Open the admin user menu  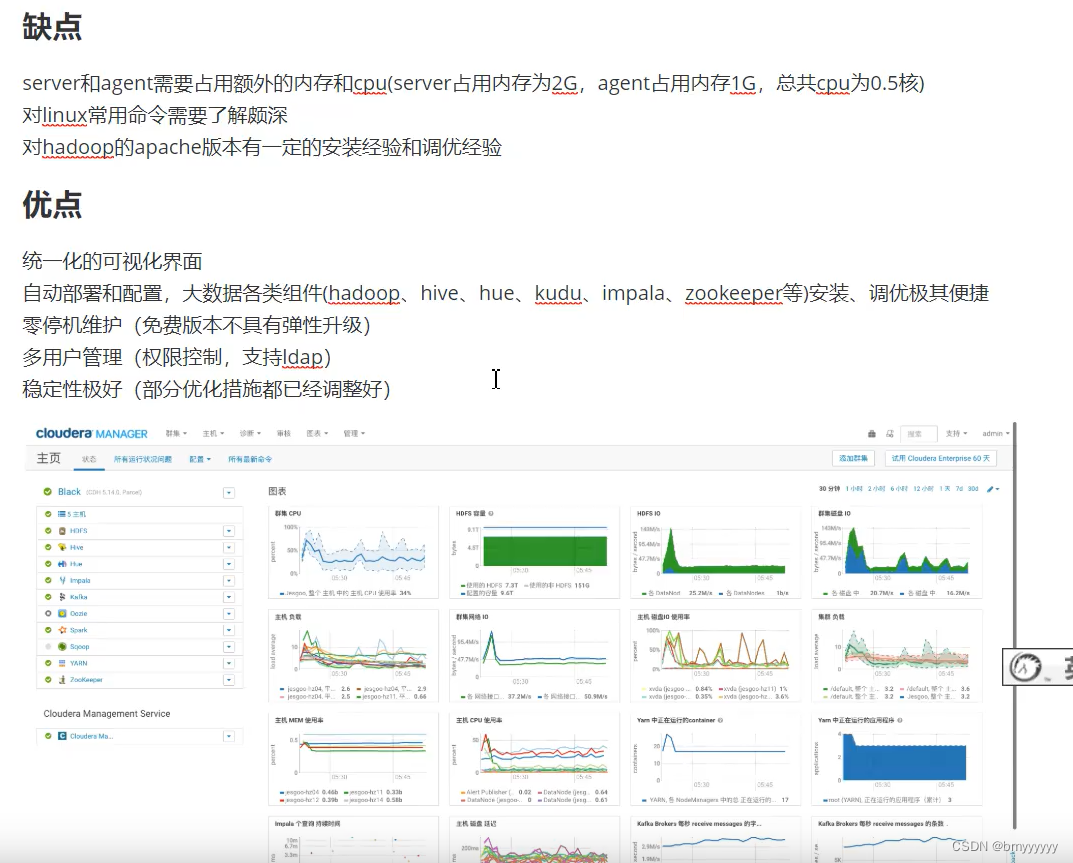pyautogui.click(x=996, y=434)
